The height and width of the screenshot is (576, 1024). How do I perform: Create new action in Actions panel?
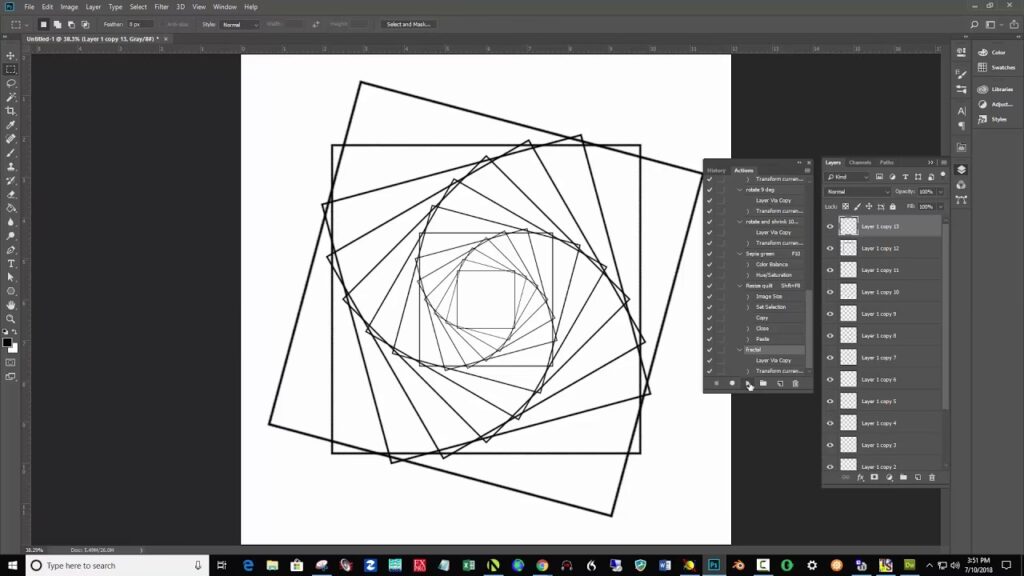779,383
